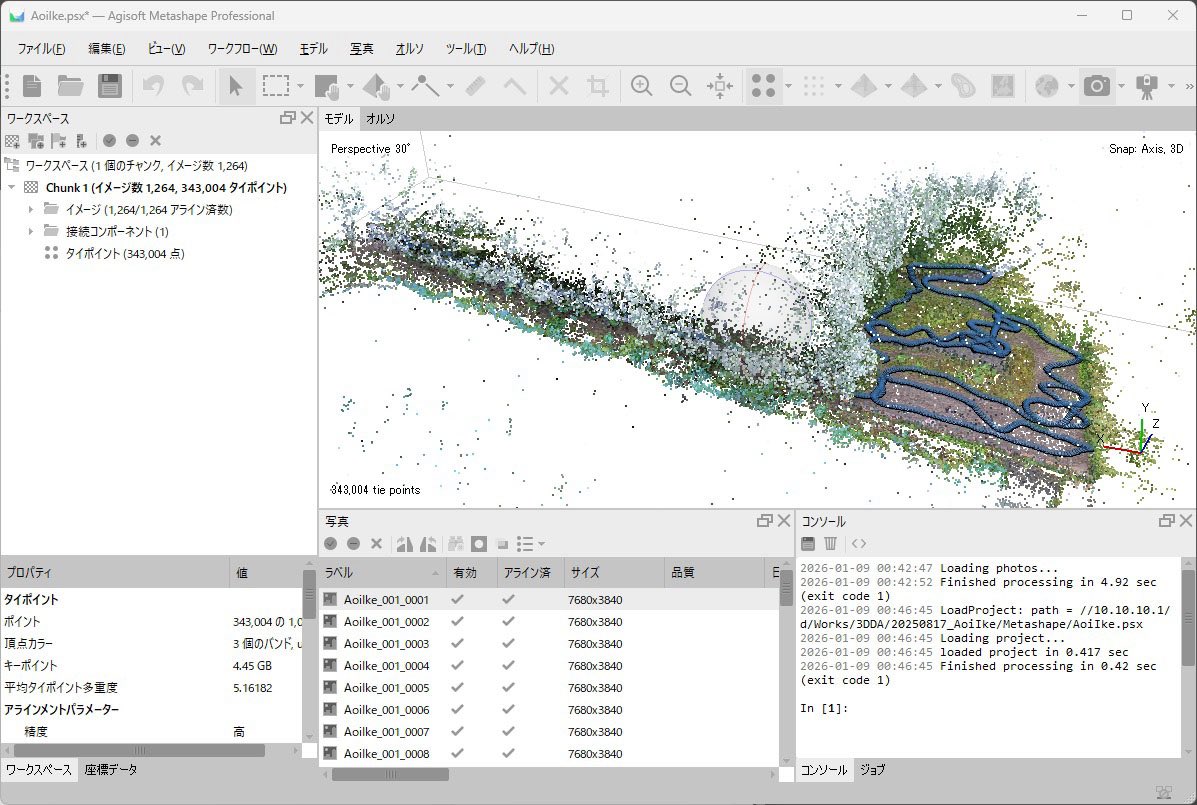The height and width of the screenshot is (805, 1197).
Task: Switch to the 座標データ tab
Action: pos(111,770)
